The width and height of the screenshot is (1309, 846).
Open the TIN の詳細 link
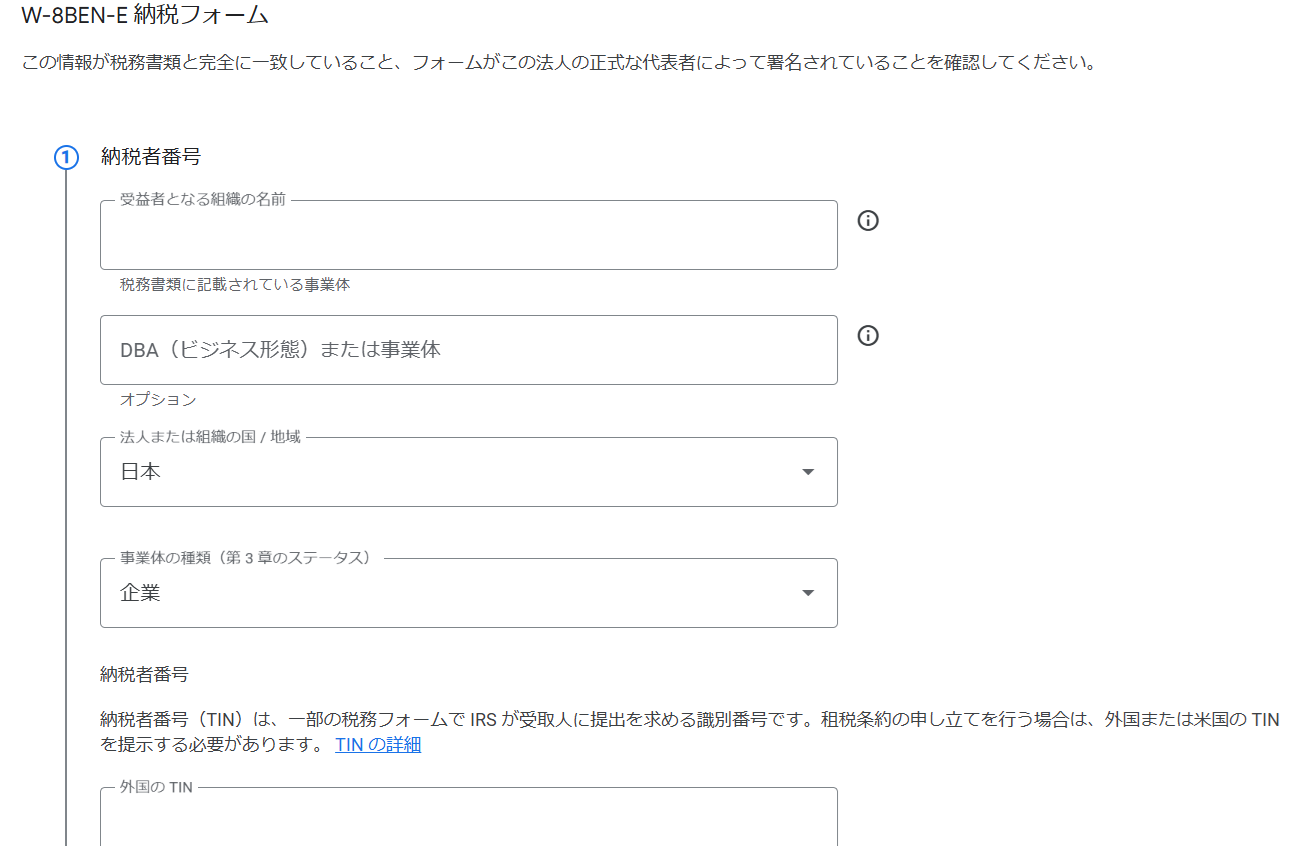tap(378, 744)
